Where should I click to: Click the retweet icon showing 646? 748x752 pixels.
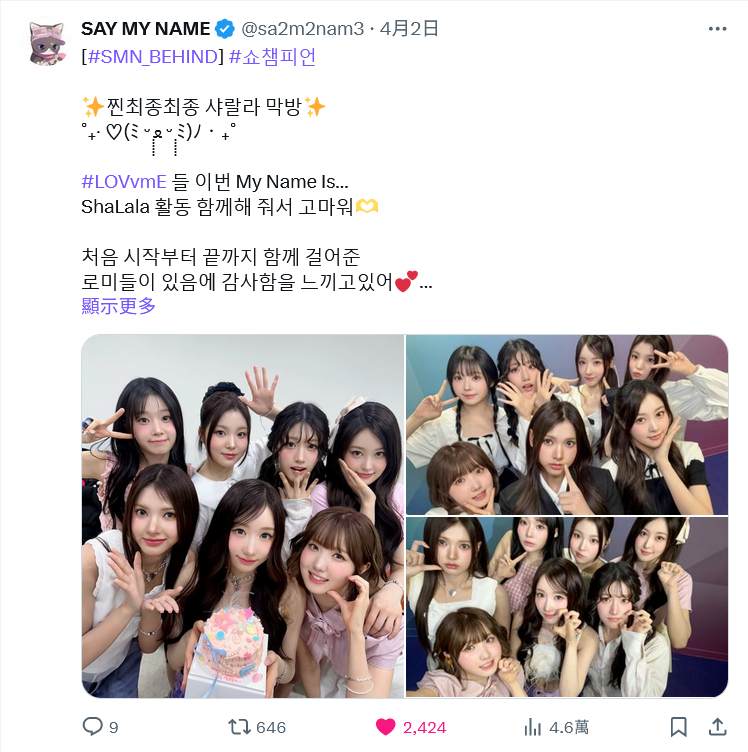pos(239,727)
